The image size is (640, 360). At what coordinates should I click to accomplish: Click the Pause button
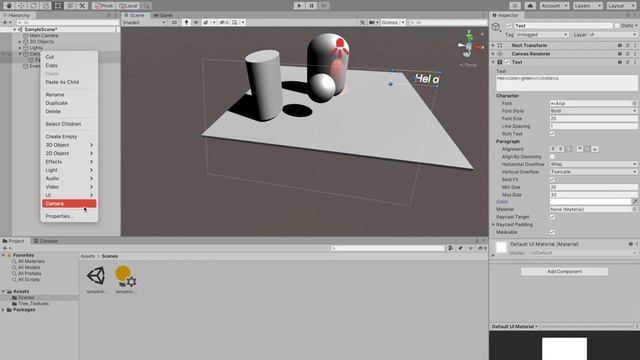point(311,6)
